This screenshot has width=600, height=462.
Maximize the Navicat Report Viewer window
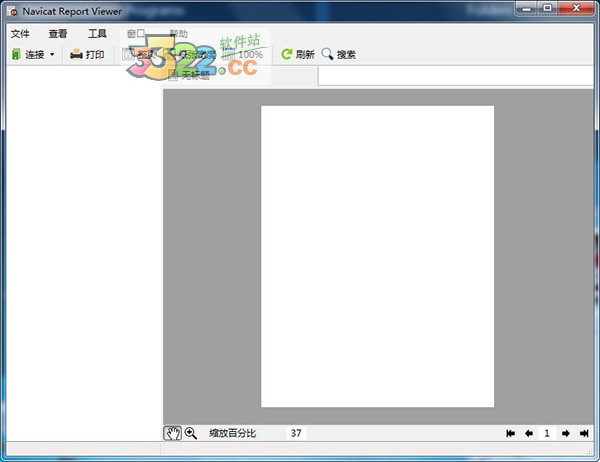[548, 8]
